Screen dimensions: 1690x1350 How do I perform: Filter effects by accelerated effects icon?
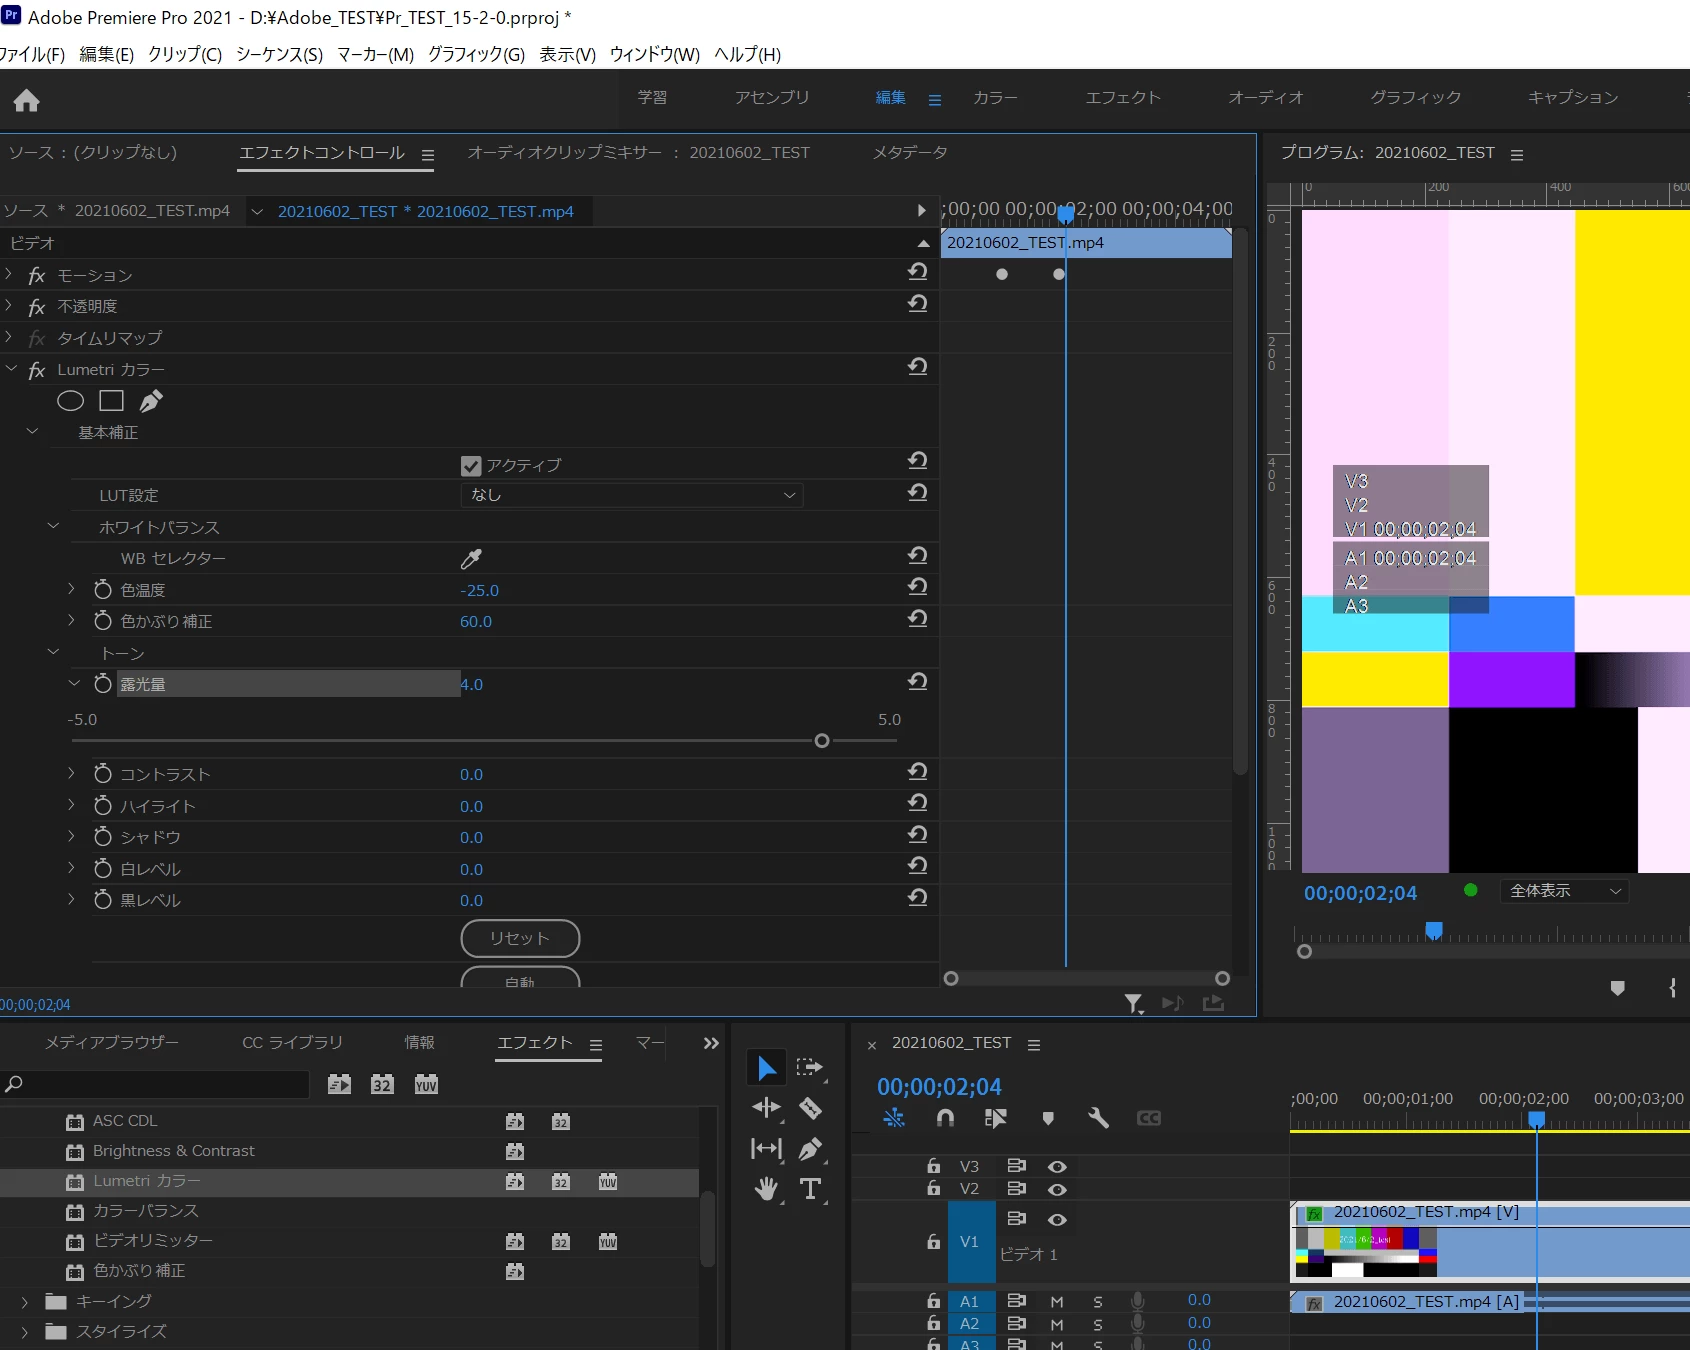point(340,1084)
